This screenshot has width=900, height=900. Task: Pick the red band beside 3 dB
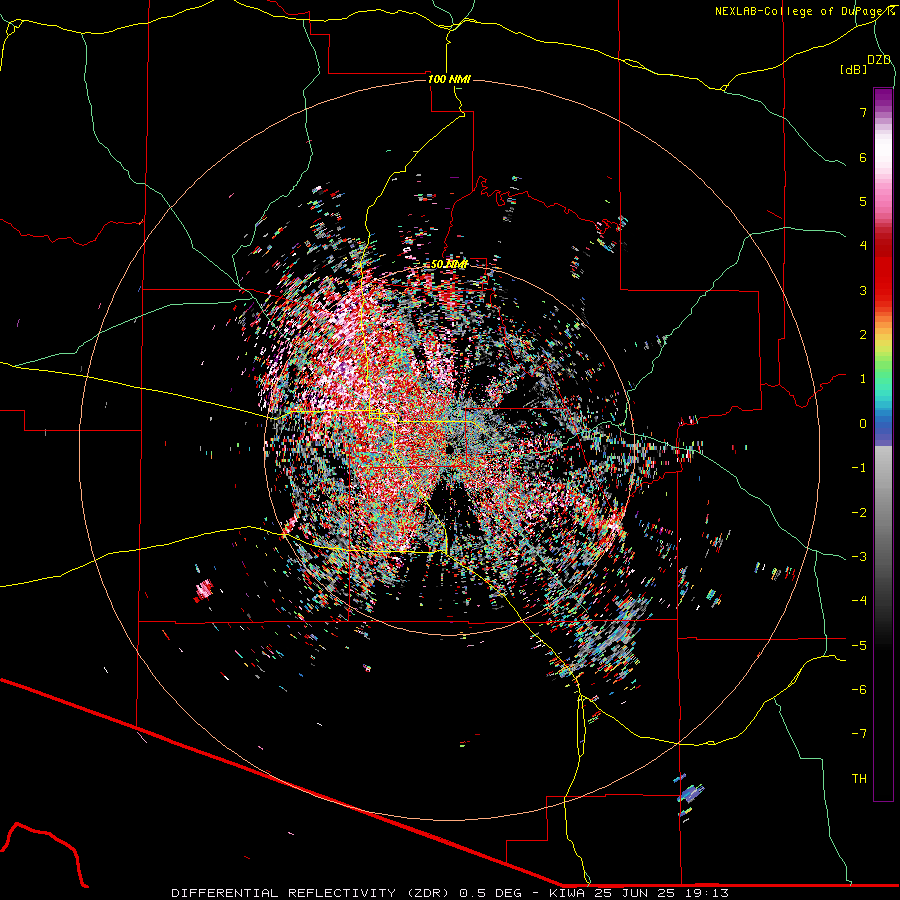pyautogui.click(x=883, y=290)
